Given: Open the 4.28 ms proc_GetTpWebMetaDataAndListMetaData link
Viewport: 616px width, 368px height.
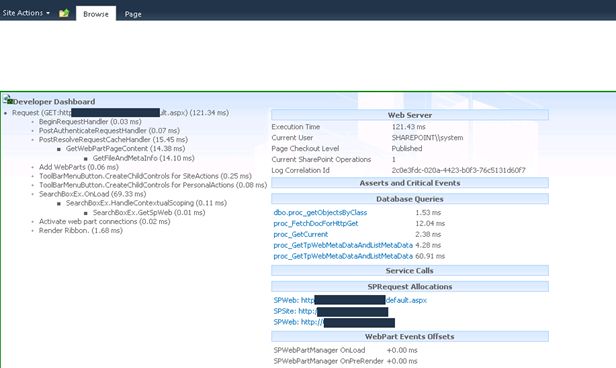Looking at the screenshot, I should (343, 245).
